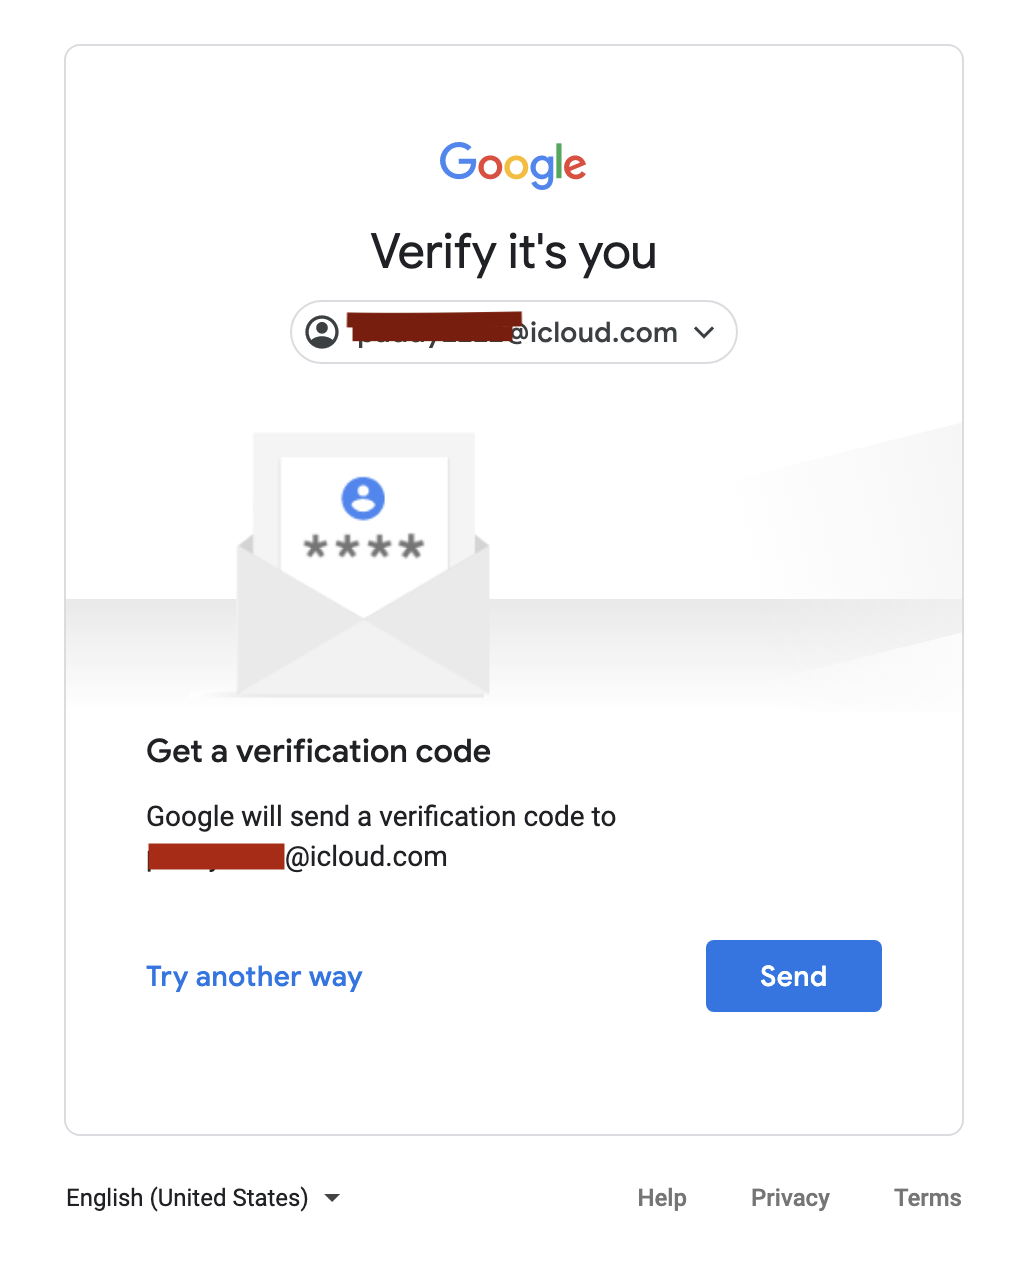Click the Google logo
The image size is (1028, 1280).
(513, 164)
